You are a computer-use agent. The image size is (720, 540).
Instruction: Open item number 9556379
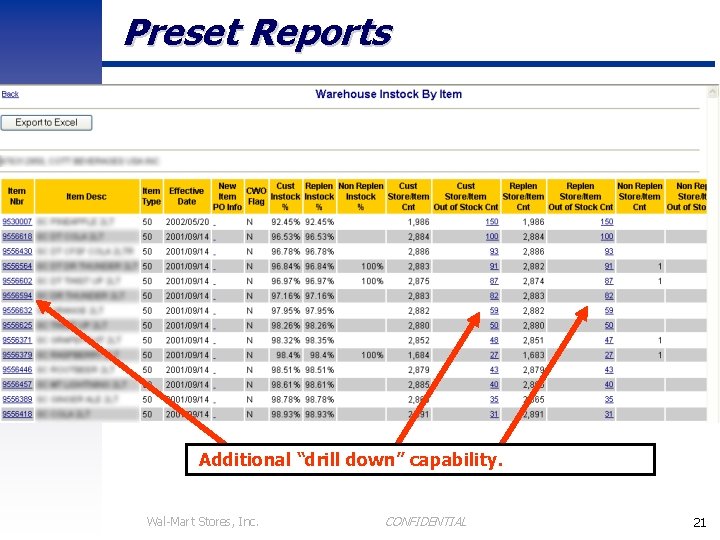[x=17, y=355]
